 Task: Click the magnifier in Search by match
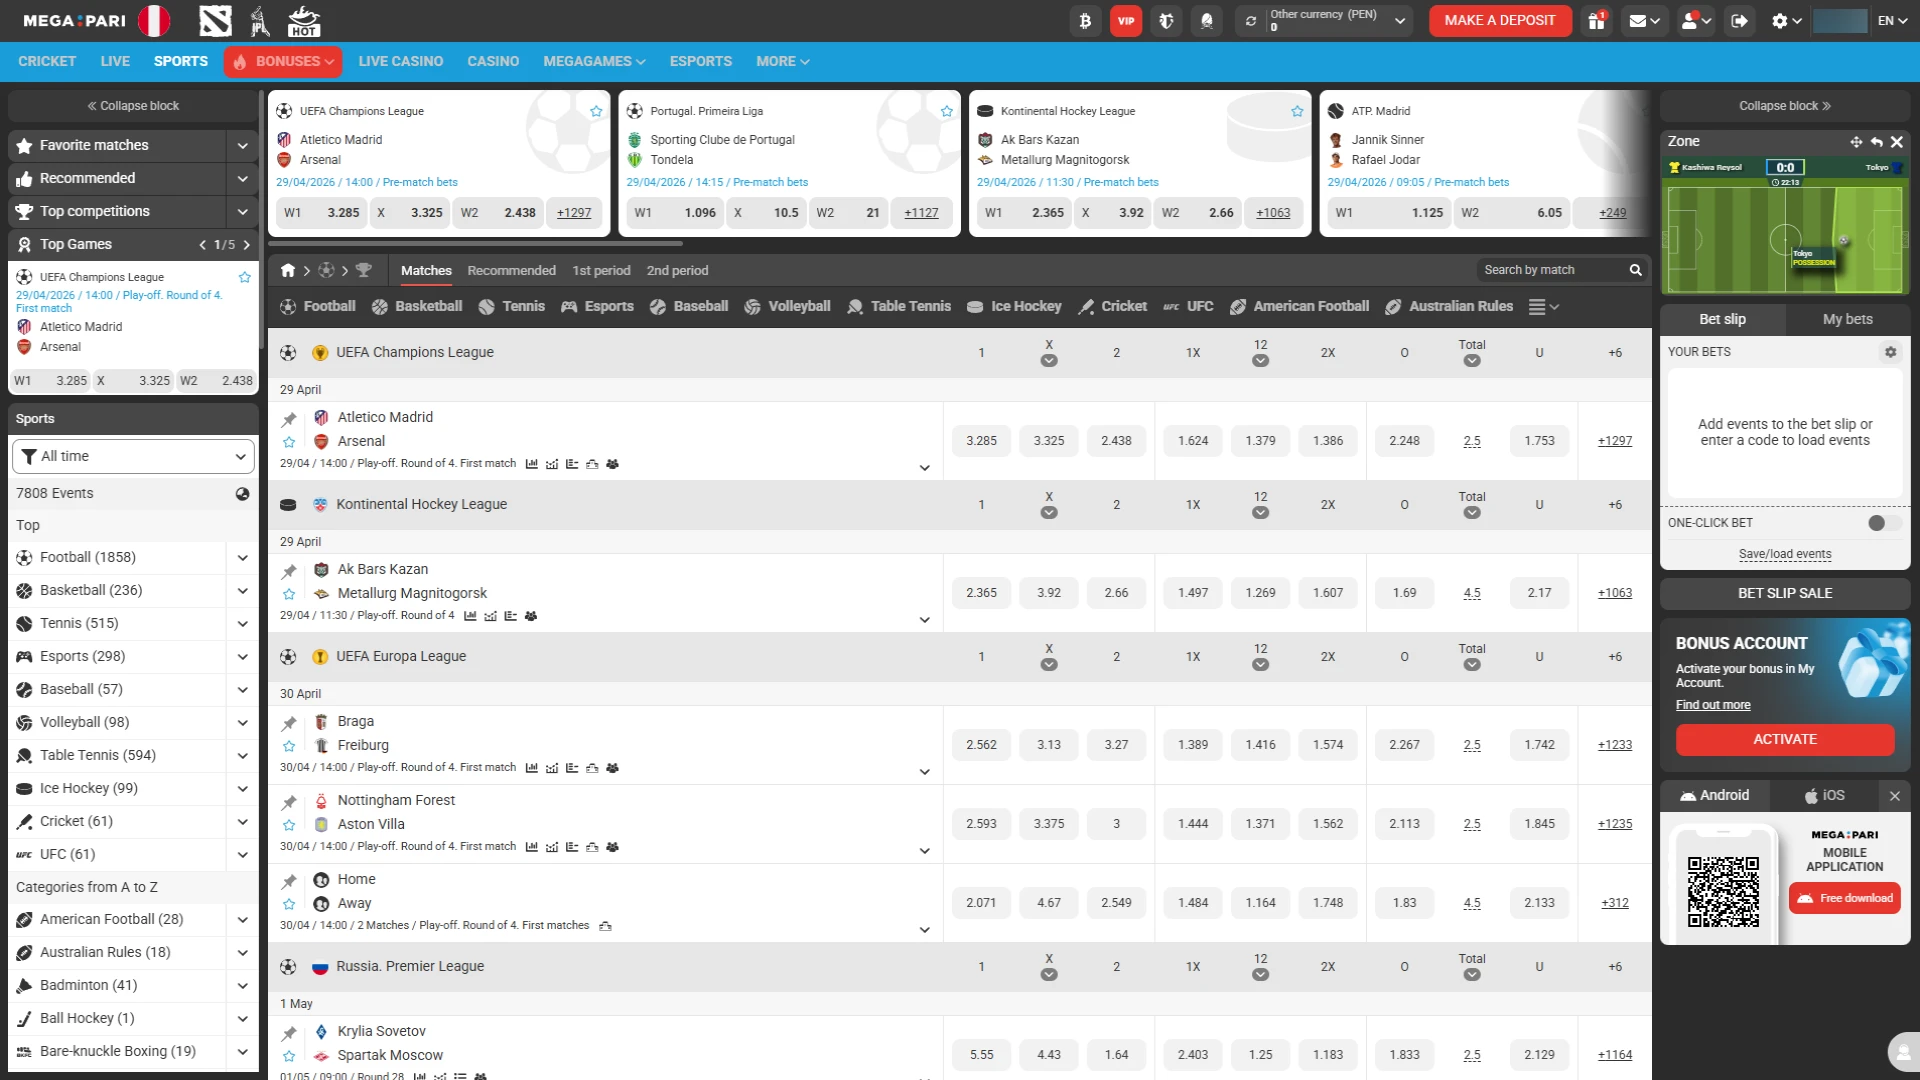point(1635,270)
